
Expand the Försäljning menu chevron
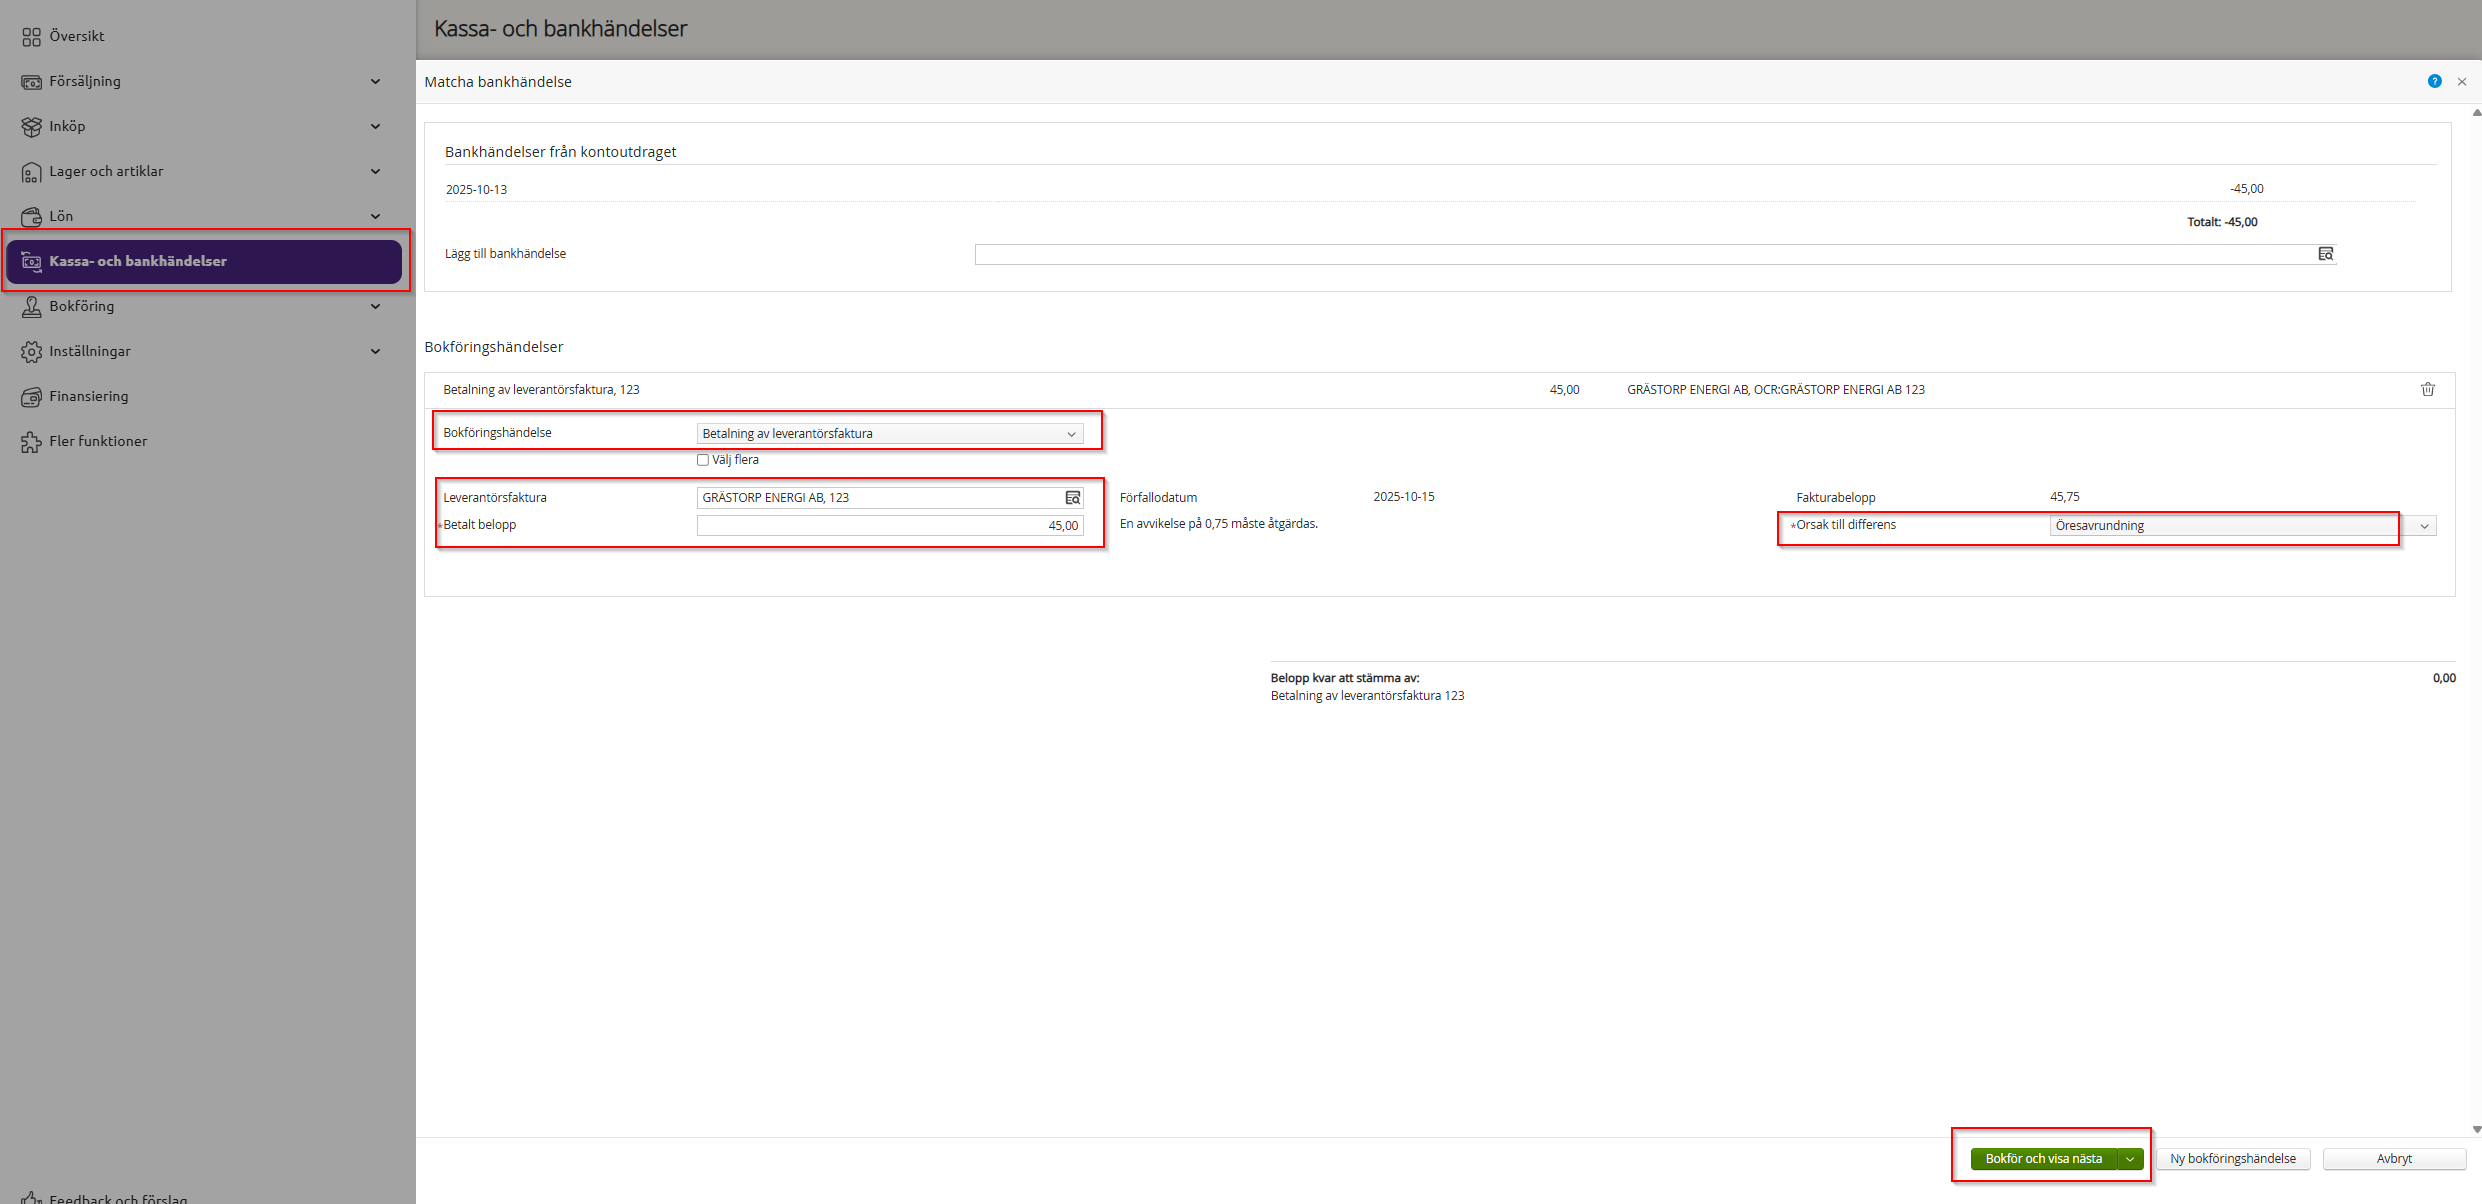tap(375, 81)
